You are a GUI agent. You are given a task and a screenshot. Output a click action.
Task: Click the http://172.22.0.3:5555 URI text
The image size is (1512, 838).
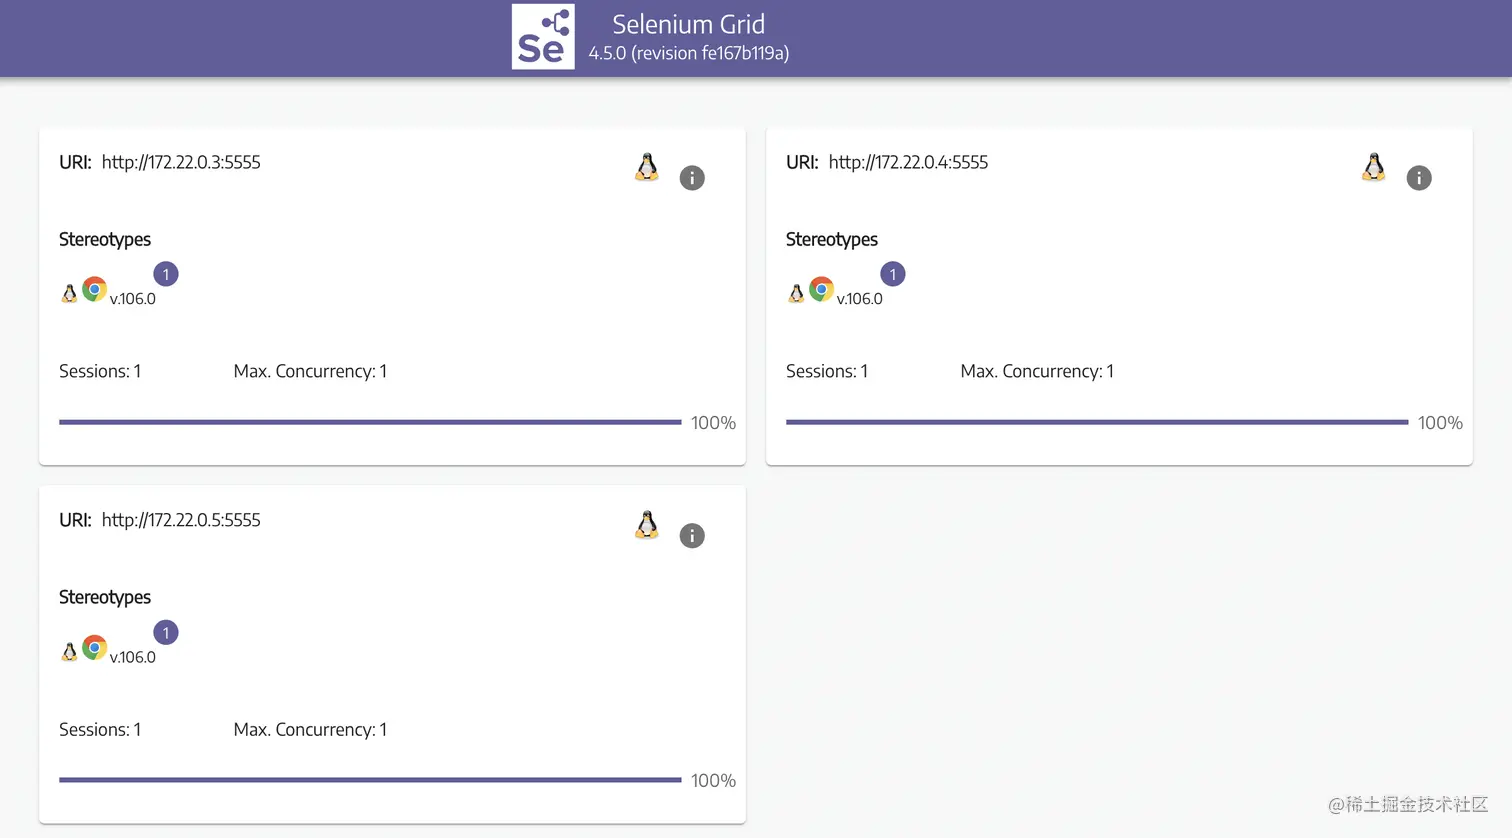[181, 162]
